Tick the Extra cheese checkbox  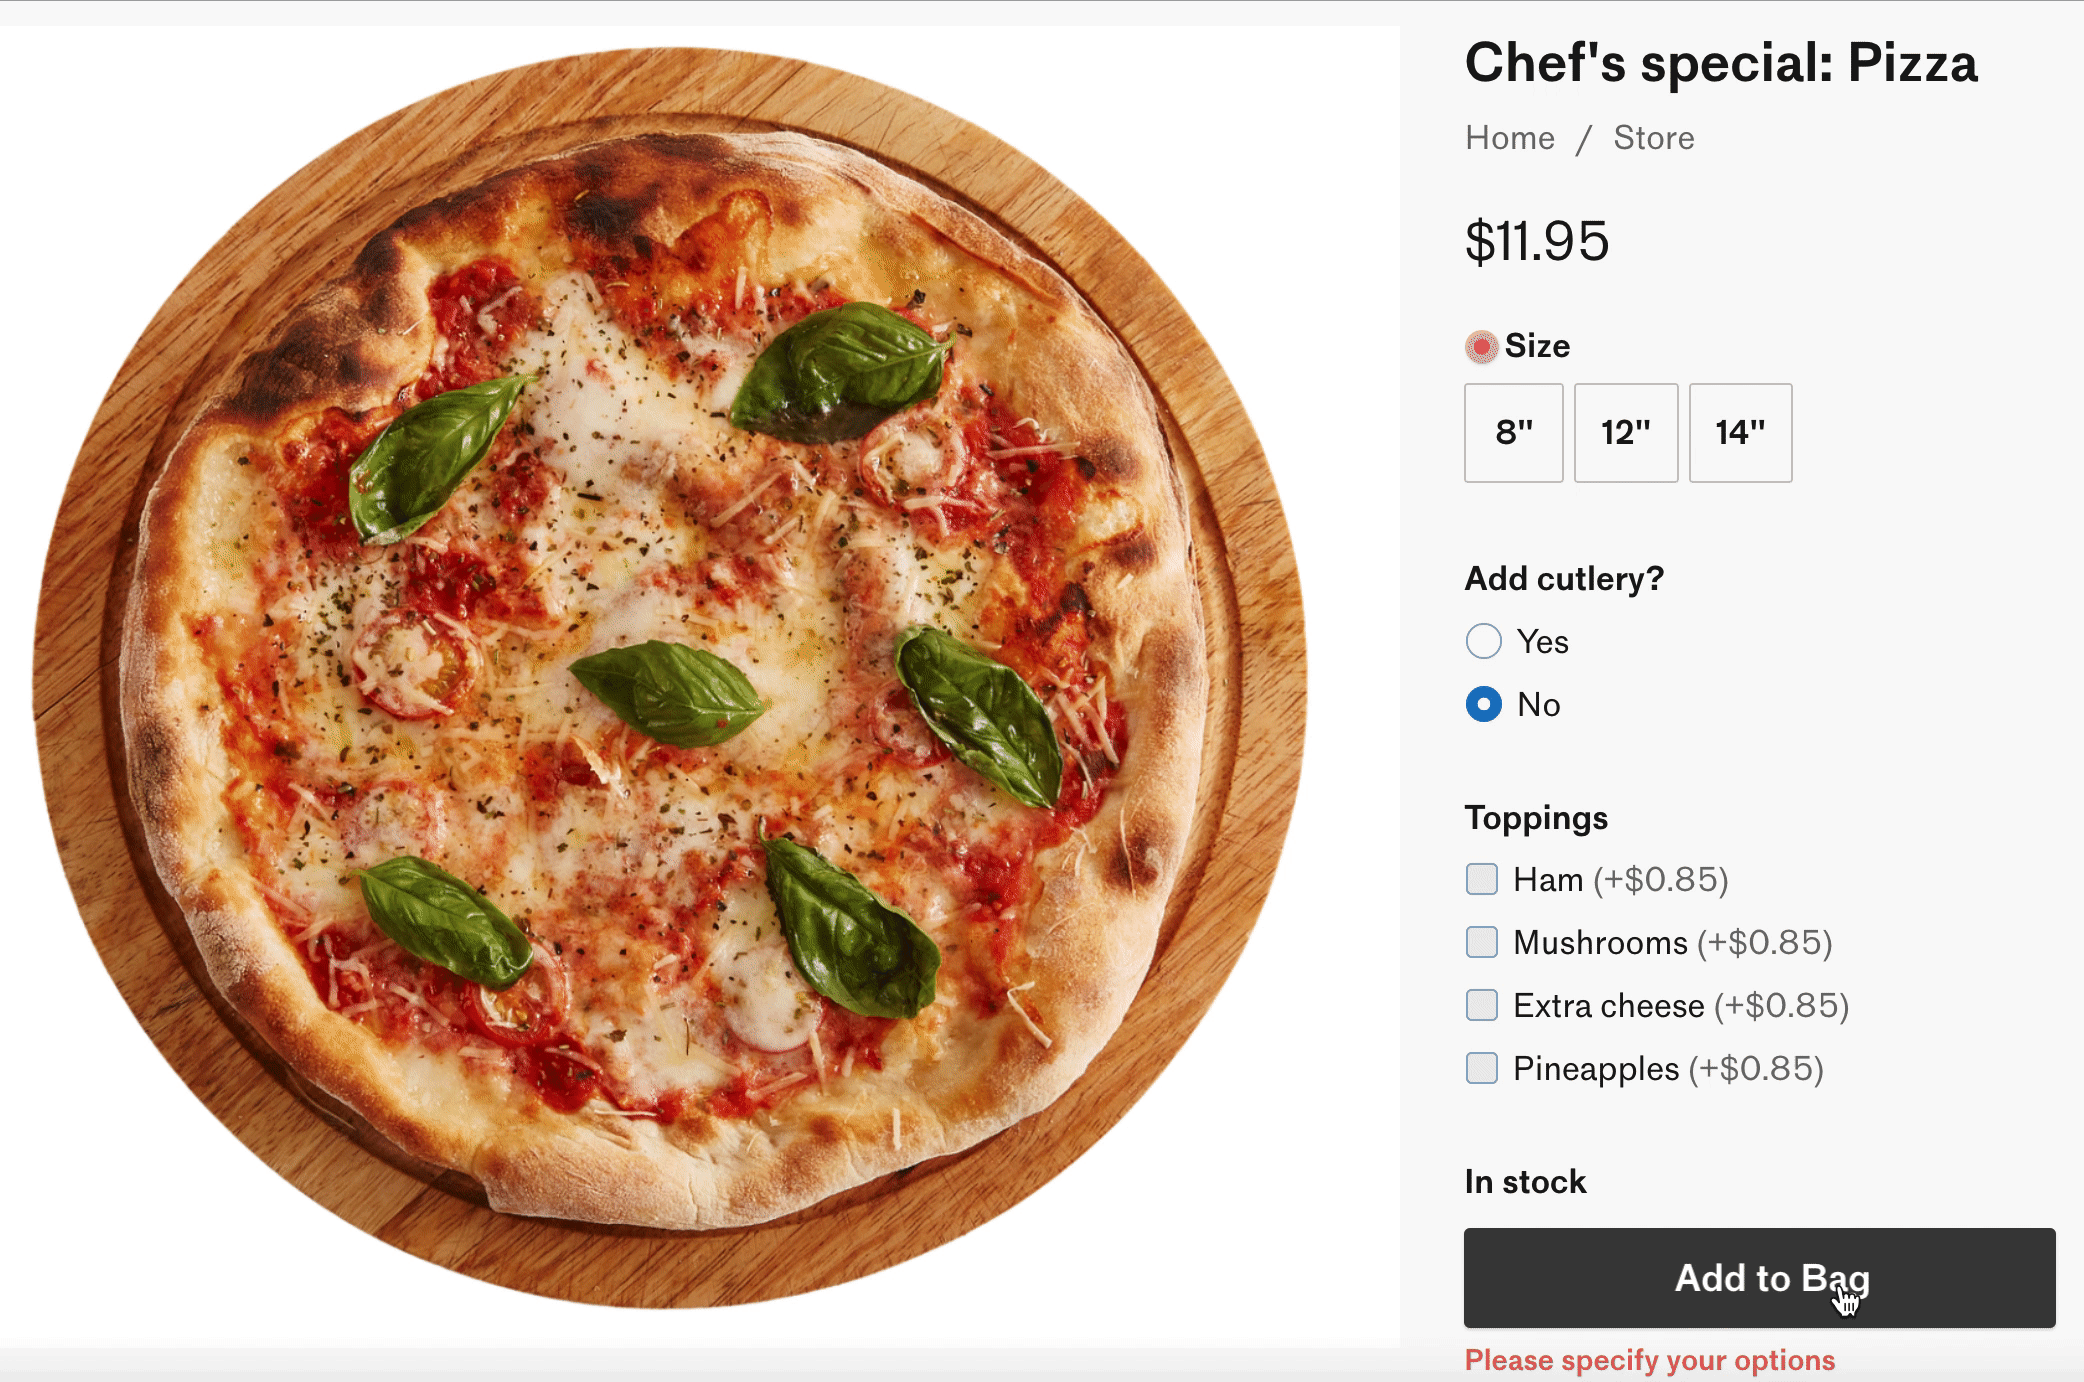(1482, 1005)
